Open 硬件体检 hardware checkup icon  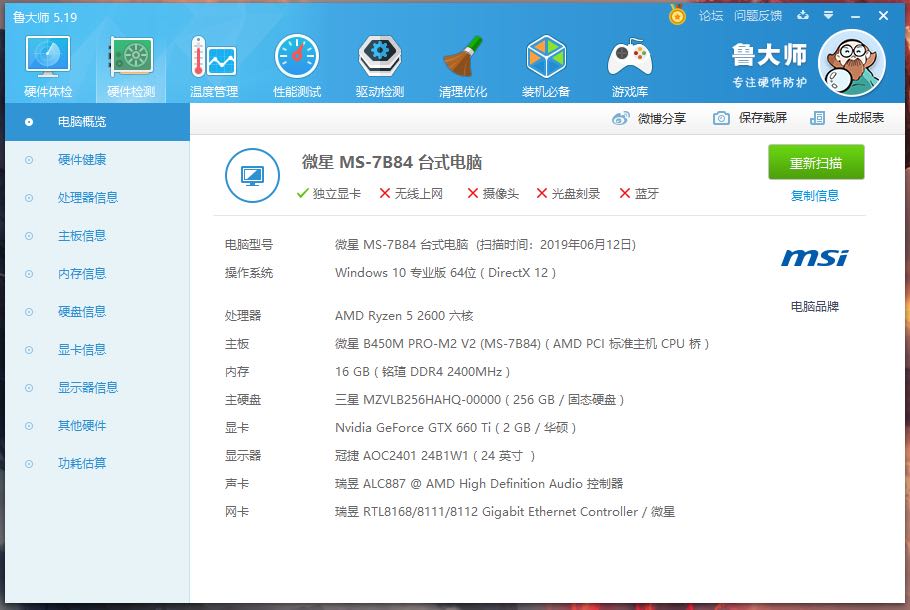pyautogui.click(x=48, y=66)
